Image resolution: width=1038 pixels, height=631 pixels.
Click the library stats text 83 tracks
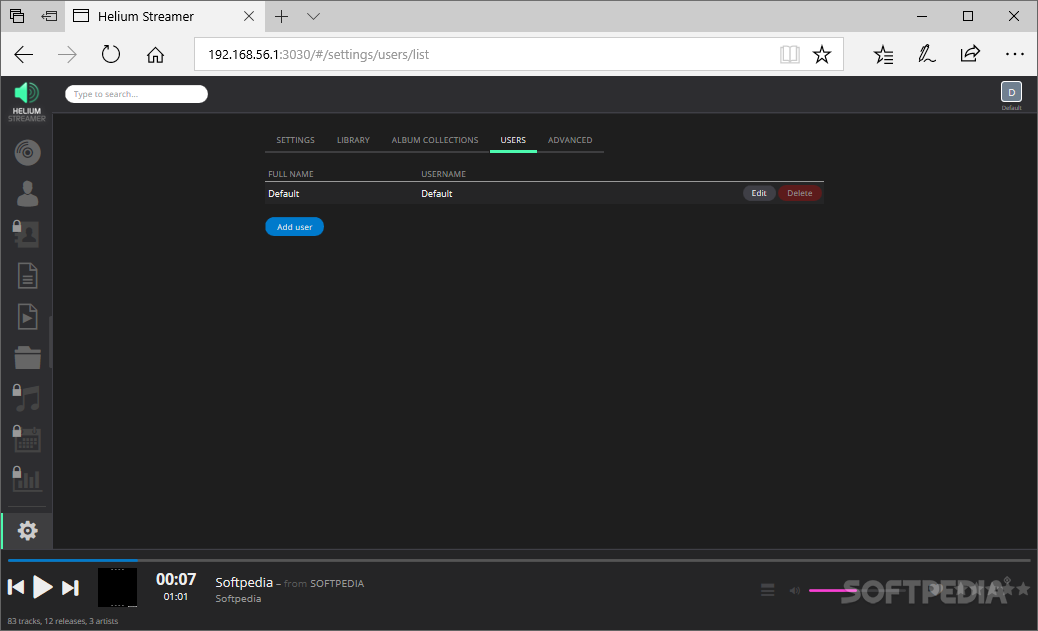tap(63, 621)
